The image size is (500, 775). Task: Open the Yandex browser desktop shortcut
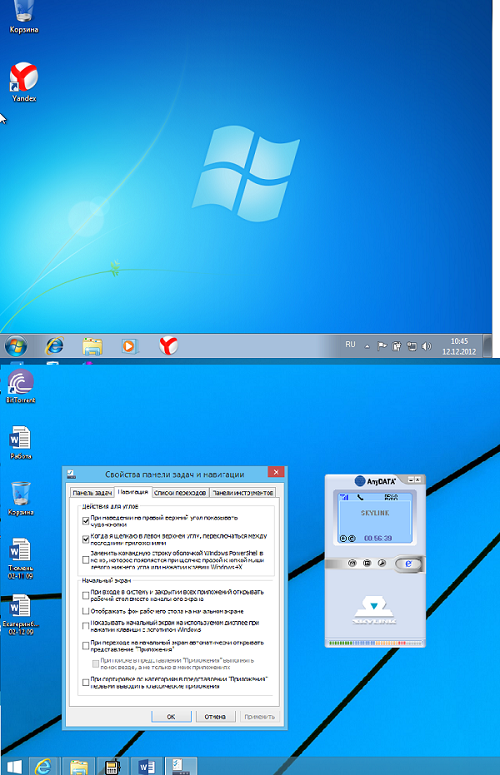click(24, 82)
